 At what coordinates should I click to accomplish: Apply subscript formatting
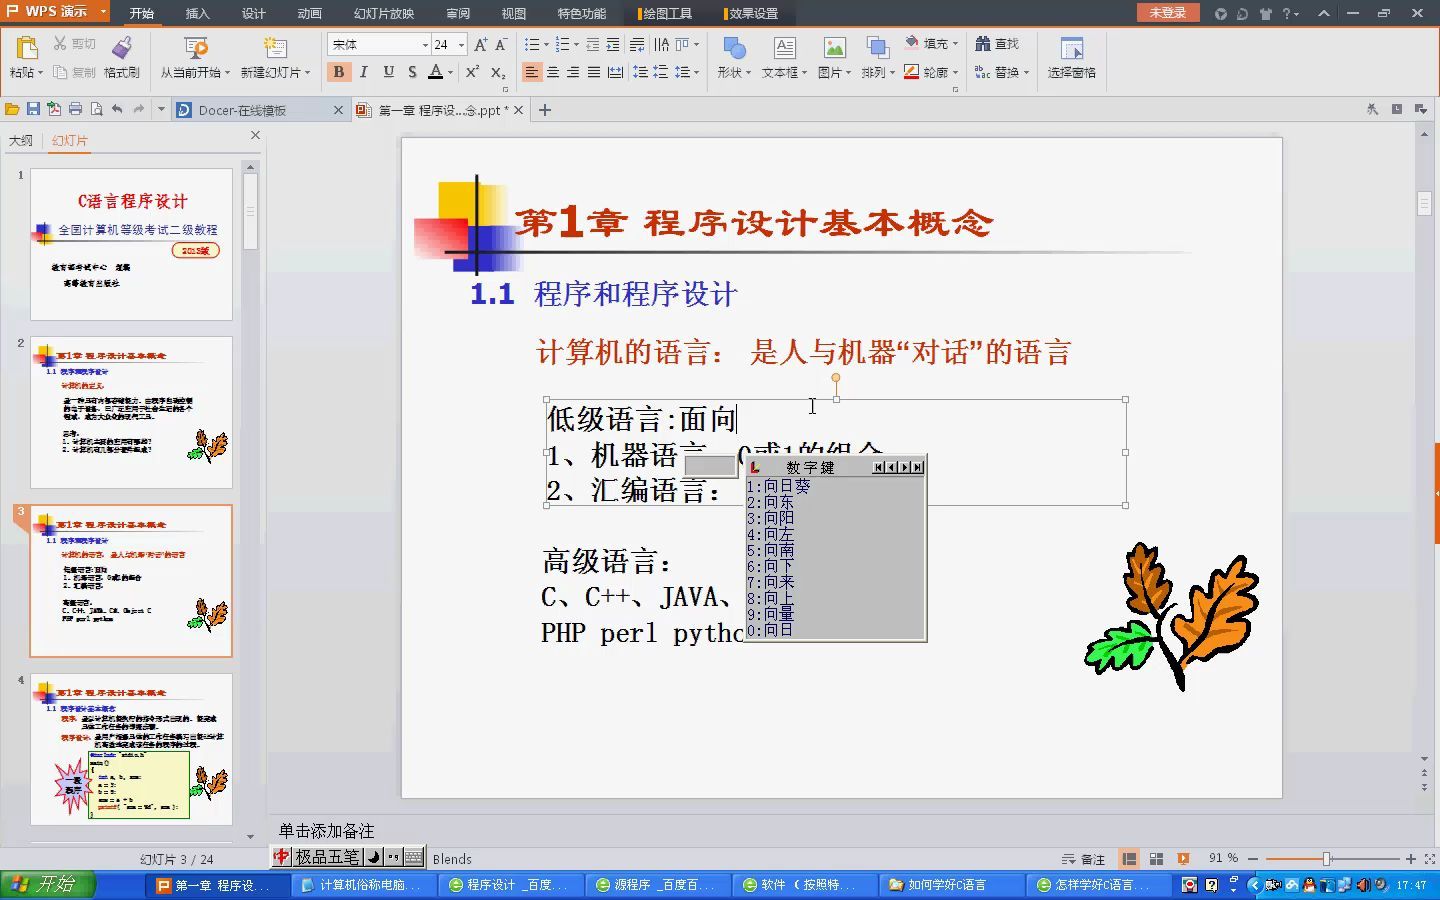(x=497, y=72)
